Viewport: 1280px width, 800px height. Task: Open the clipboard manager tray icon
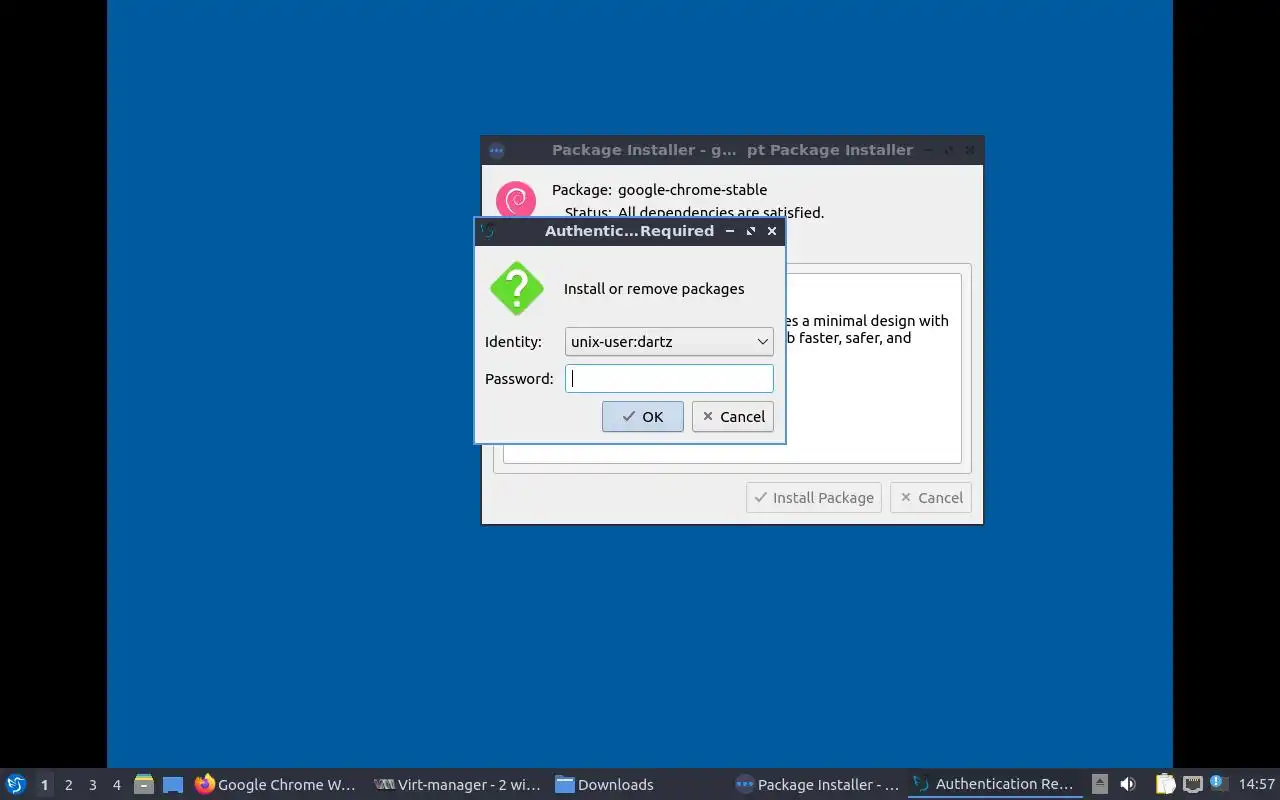tap(1165, 784)
